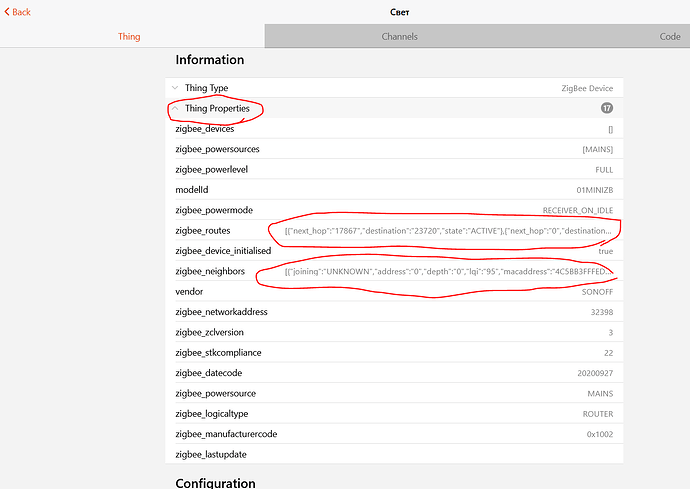Select the zigbee_manufacturercode row
This screenshot has height=489, width=690.
(395, 434)
